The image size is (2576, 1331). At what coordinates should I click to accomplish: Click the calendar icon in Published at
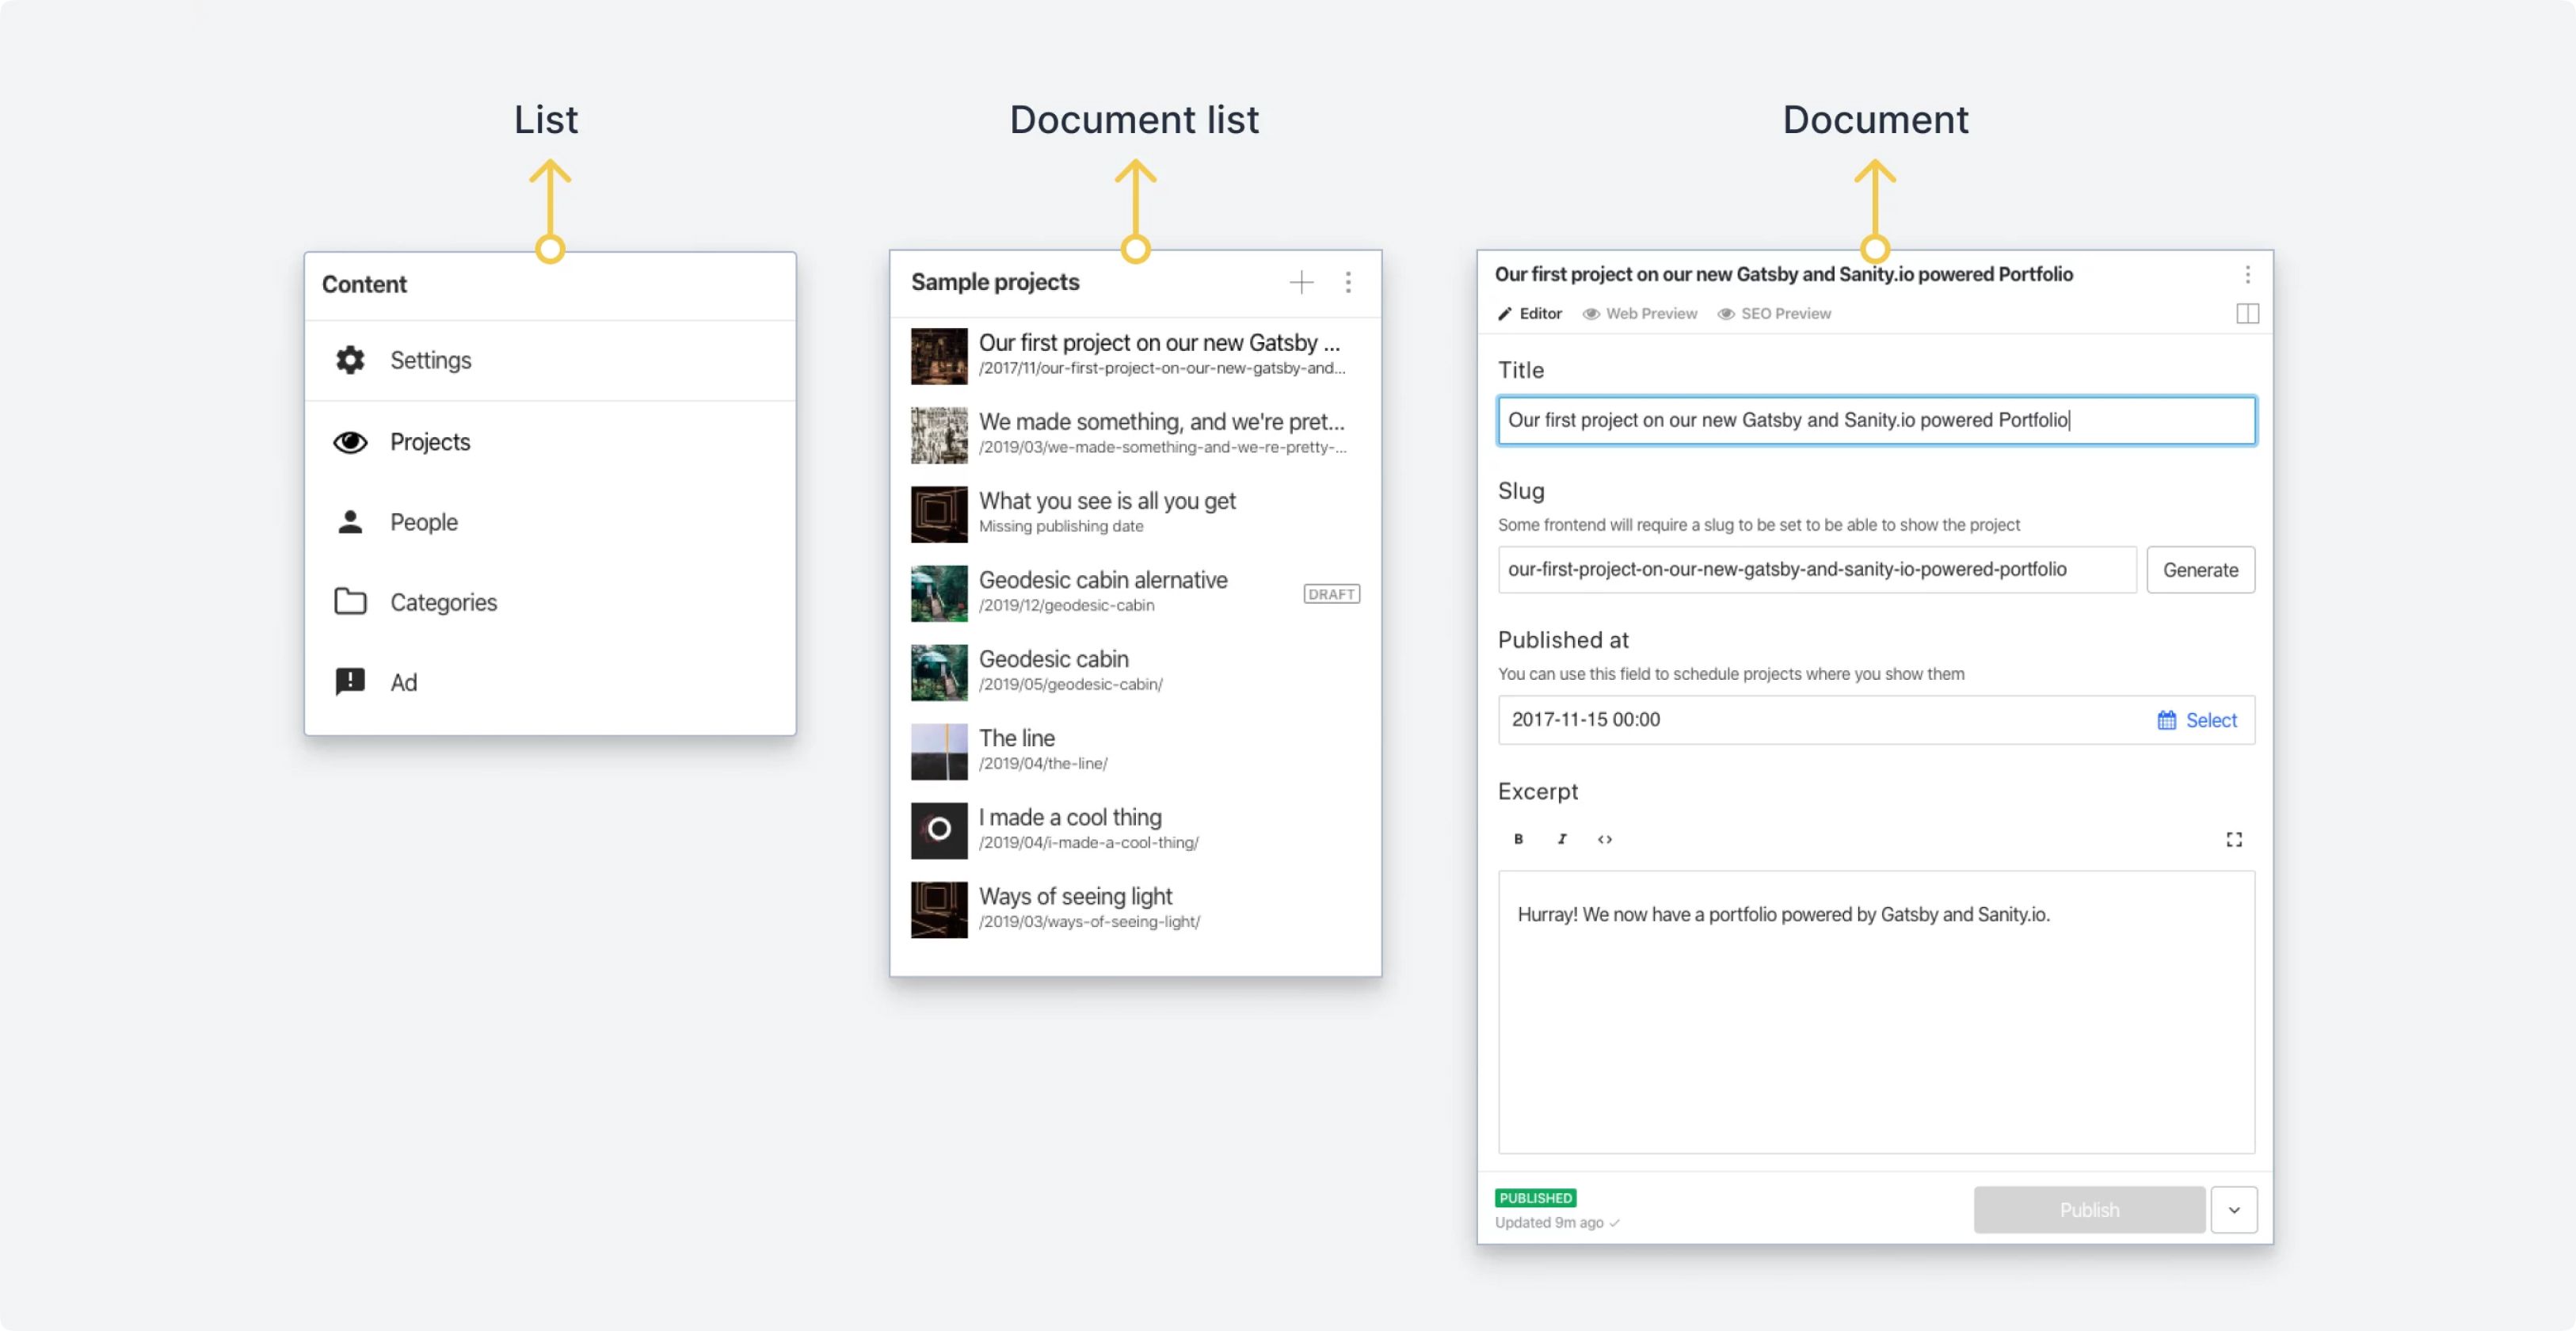tap(2166, 720)
